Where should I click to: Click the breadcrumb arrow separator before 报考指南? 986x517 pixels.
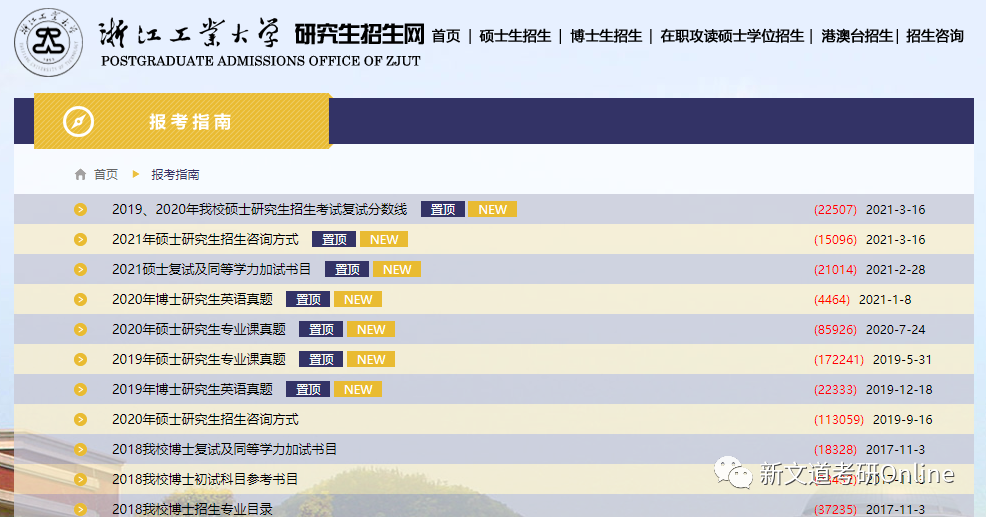point(136,174)
